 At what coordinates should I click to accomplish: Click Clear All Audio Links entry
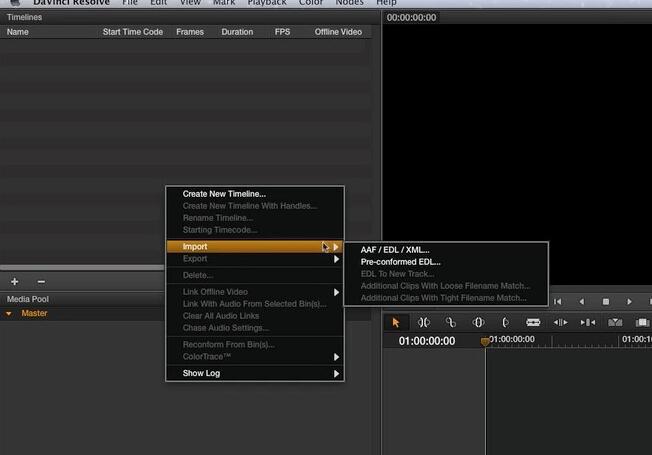coord(221,316)
